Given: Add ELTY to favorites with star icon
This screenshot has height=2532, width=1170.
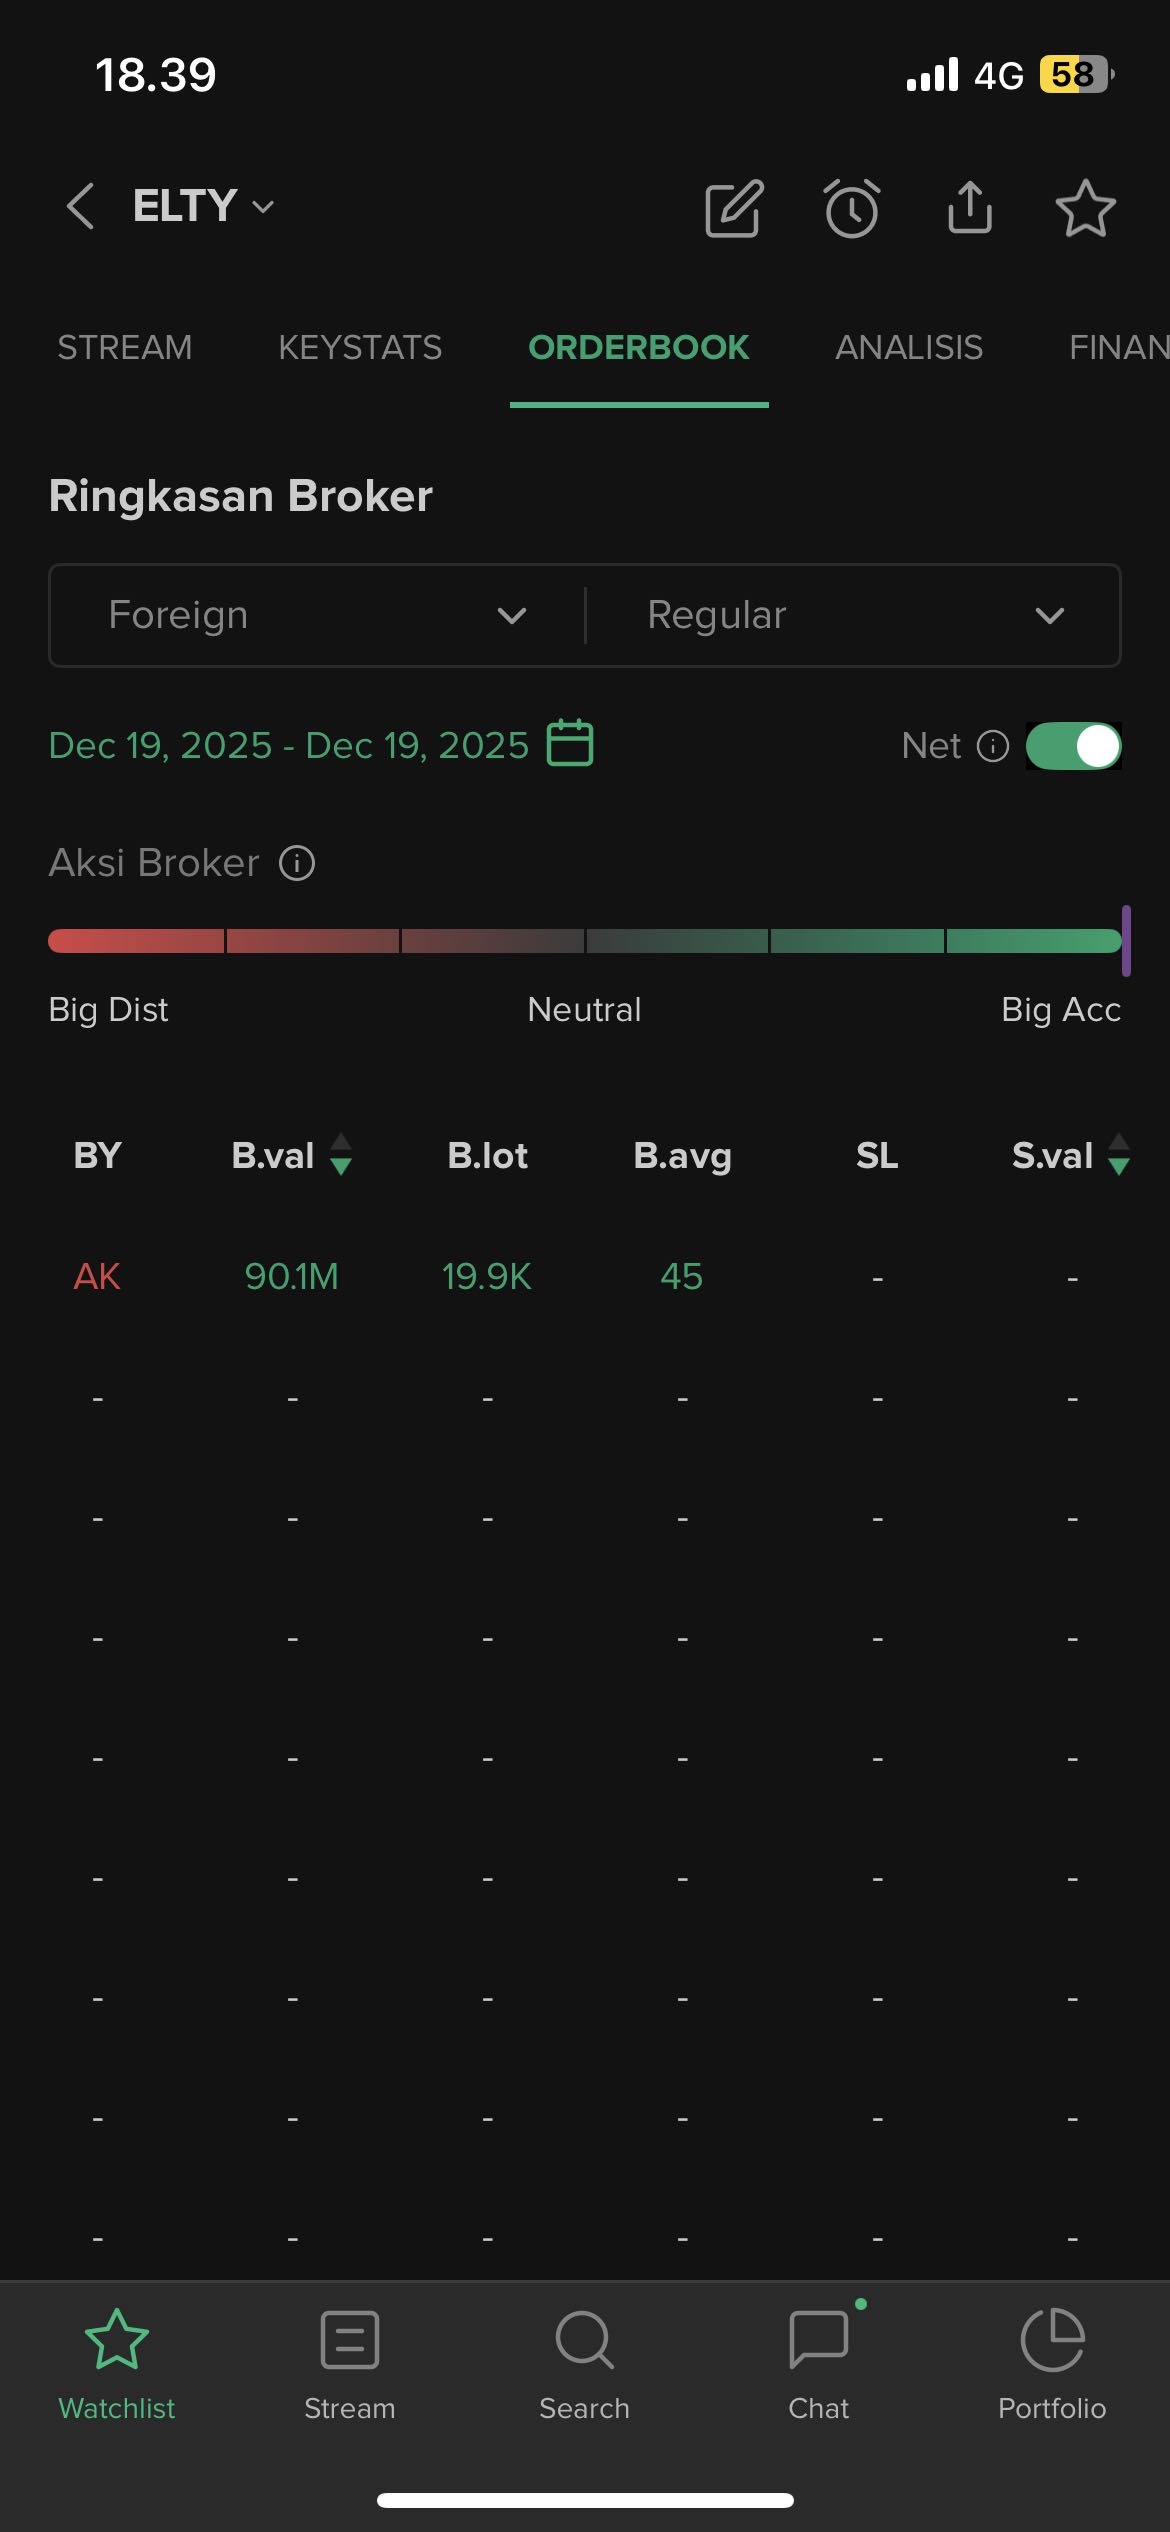Looking at the screenshot, I should coord(1085,208).
